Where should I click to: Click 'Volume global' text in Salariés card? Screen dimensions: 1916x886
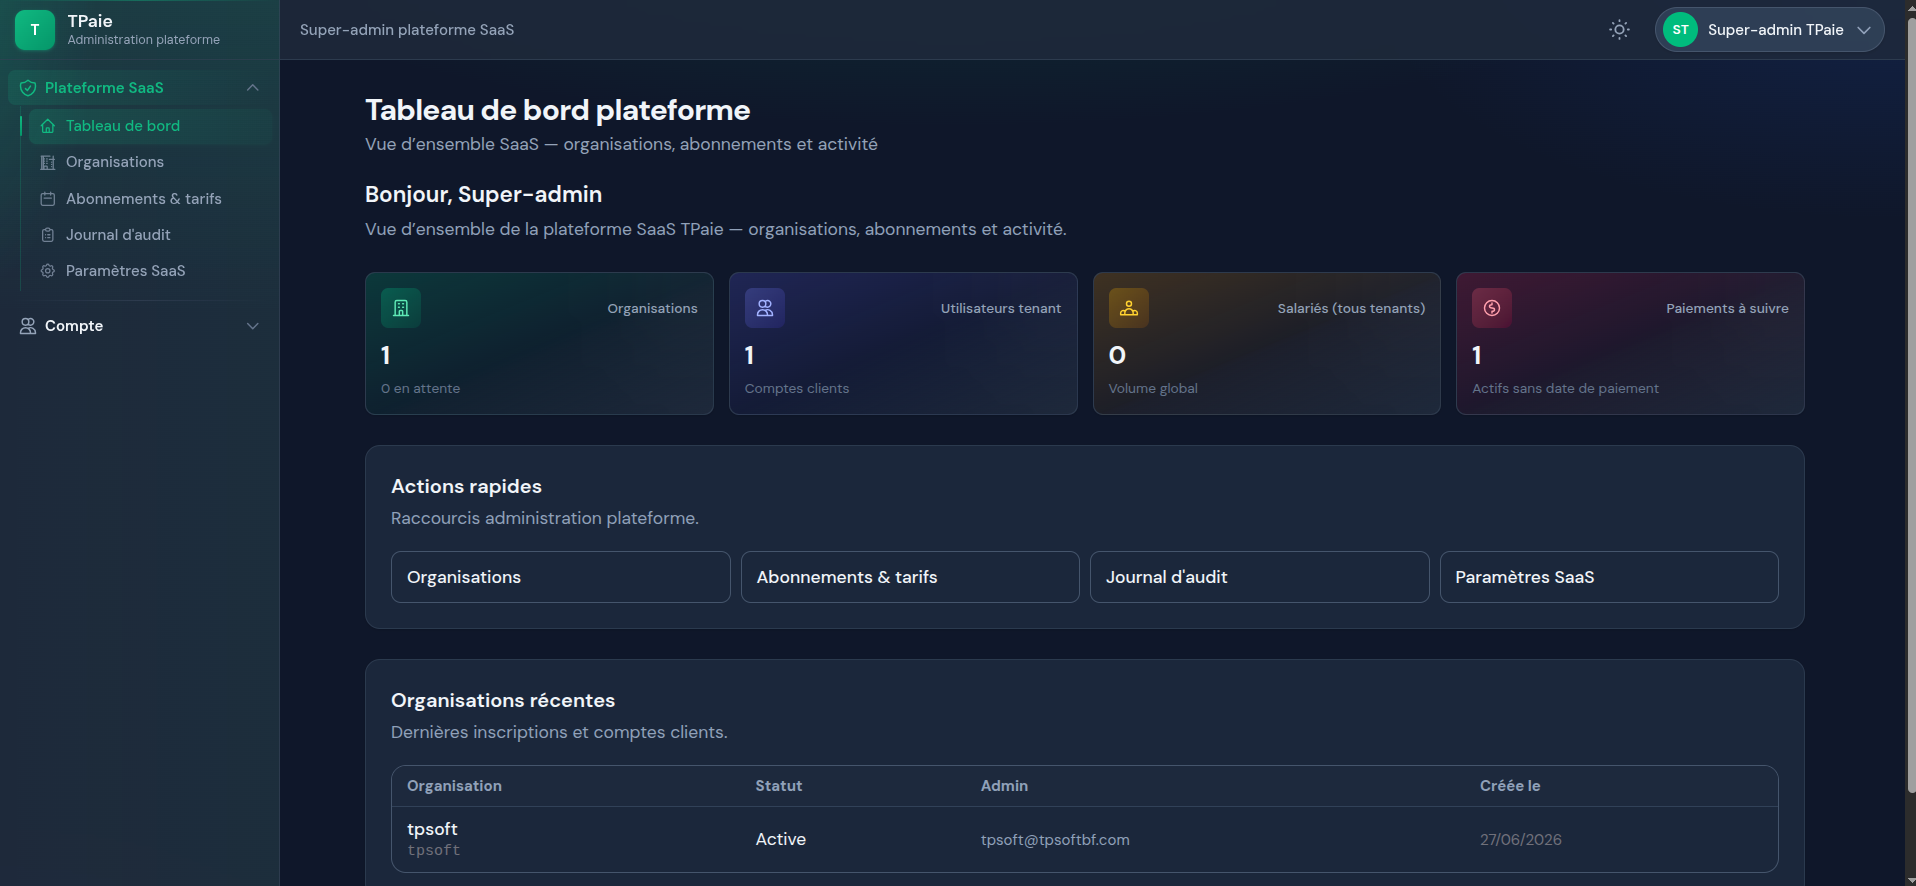pyautogui.click(x=1153, y=388)
